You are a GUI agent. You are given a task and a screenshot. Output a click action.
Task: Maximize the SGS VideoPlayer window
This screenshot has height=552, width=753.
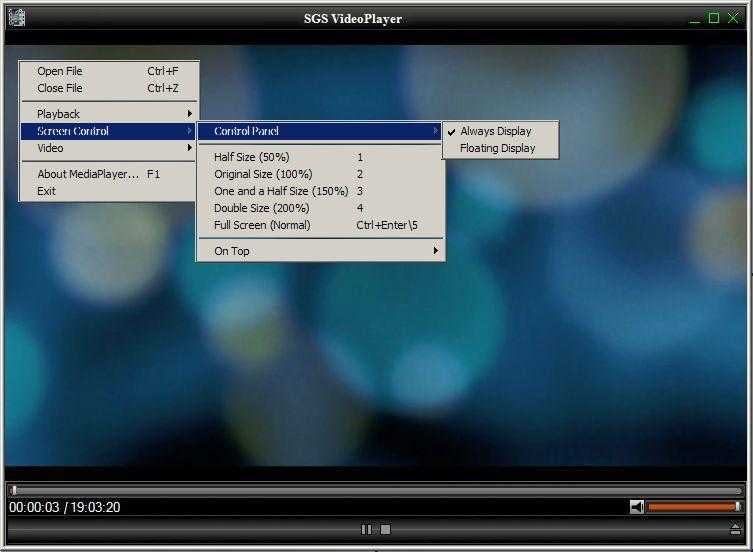pos(714,18)
